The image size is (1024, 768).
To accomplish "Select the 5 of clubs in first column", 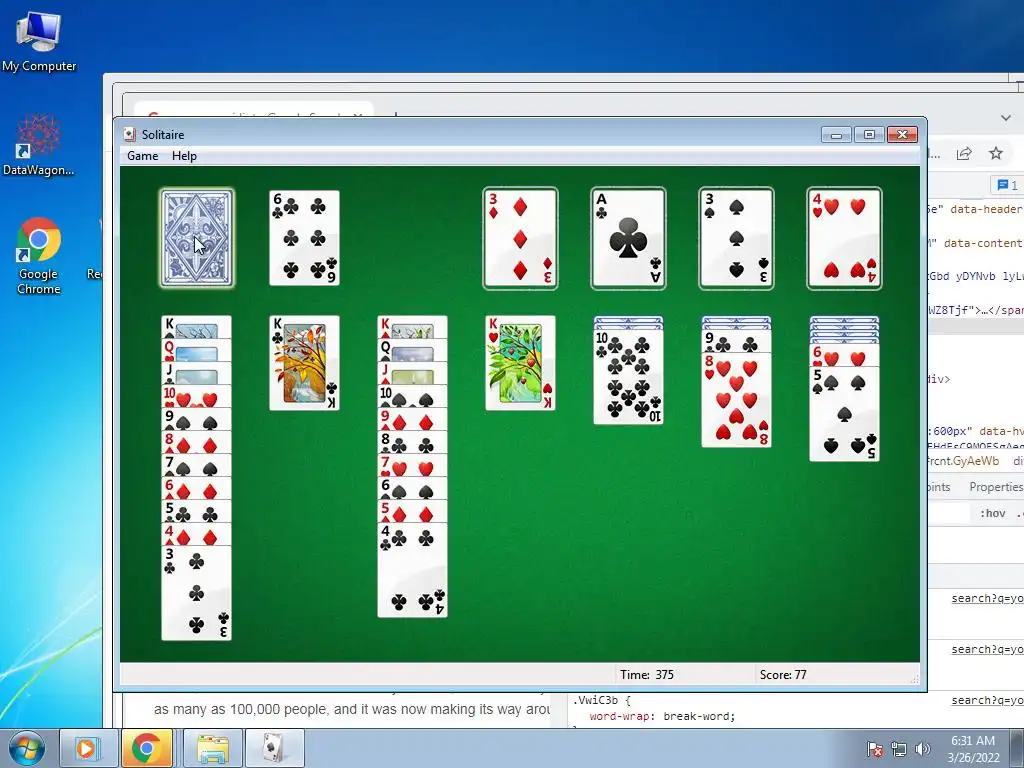I will point(197,511).
